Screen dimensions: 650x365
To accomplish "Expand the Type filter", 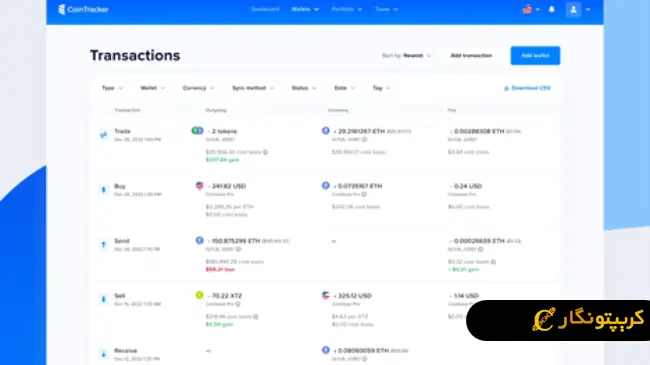I will (x=112, y=88).
